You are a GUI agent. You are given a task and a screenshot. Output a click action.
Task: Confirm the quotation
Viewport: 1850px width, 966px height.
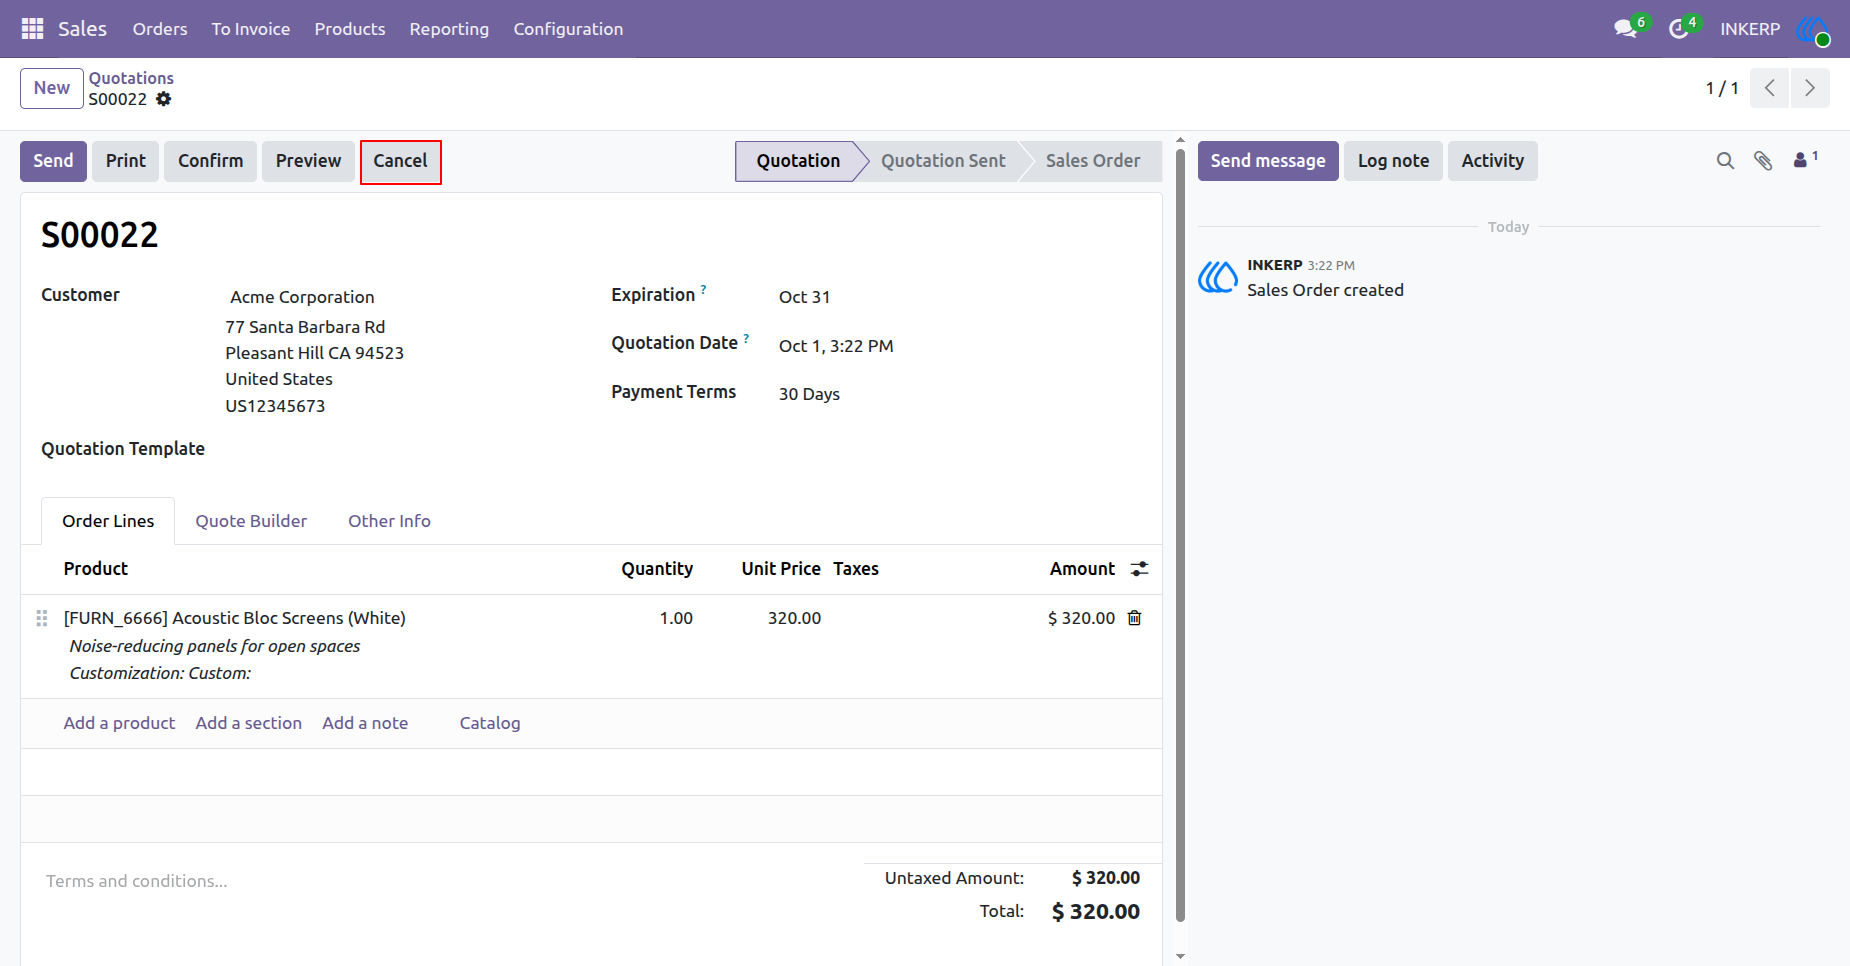click(x=210, y=161)
